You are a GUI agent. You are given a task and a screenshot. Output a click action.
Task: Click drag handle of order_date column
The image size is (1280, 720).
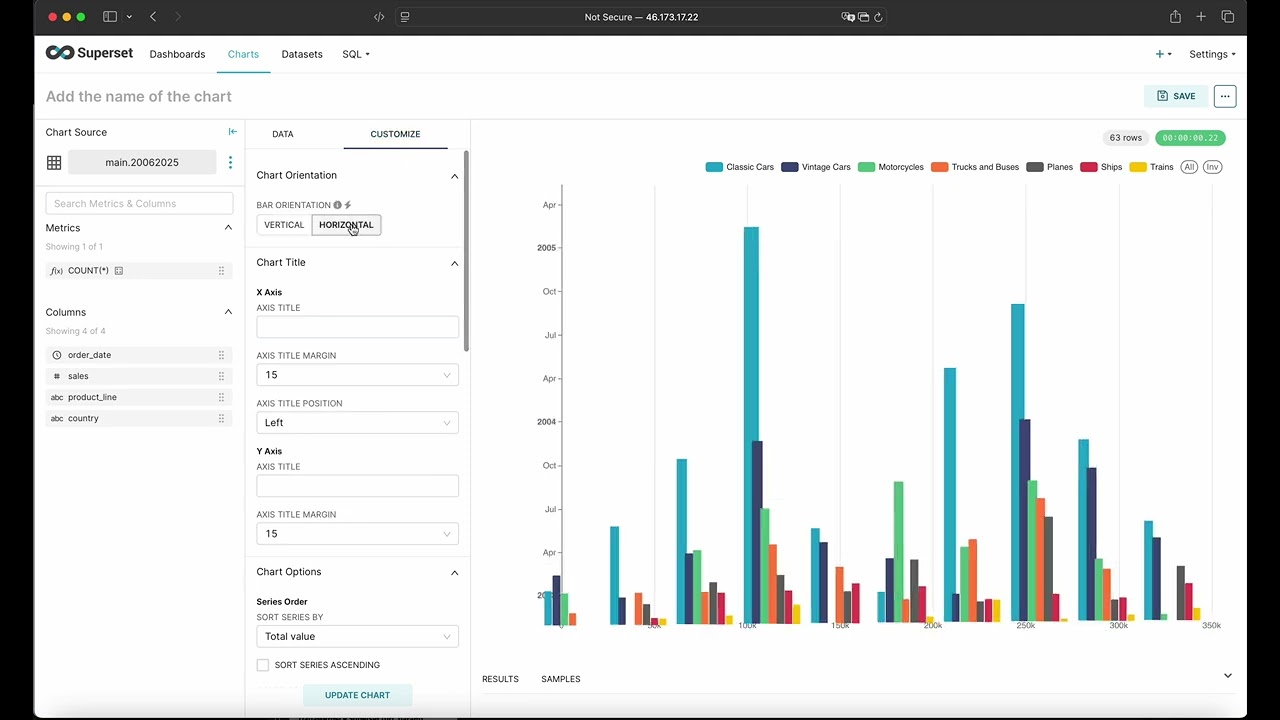click(x=221, y=355)
